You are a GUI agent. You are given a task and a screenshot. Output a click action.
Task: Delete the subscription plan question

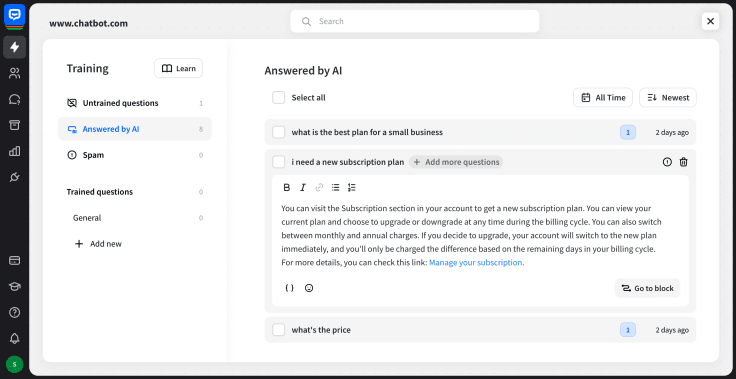pyautogui.click(x=683, y=162)
